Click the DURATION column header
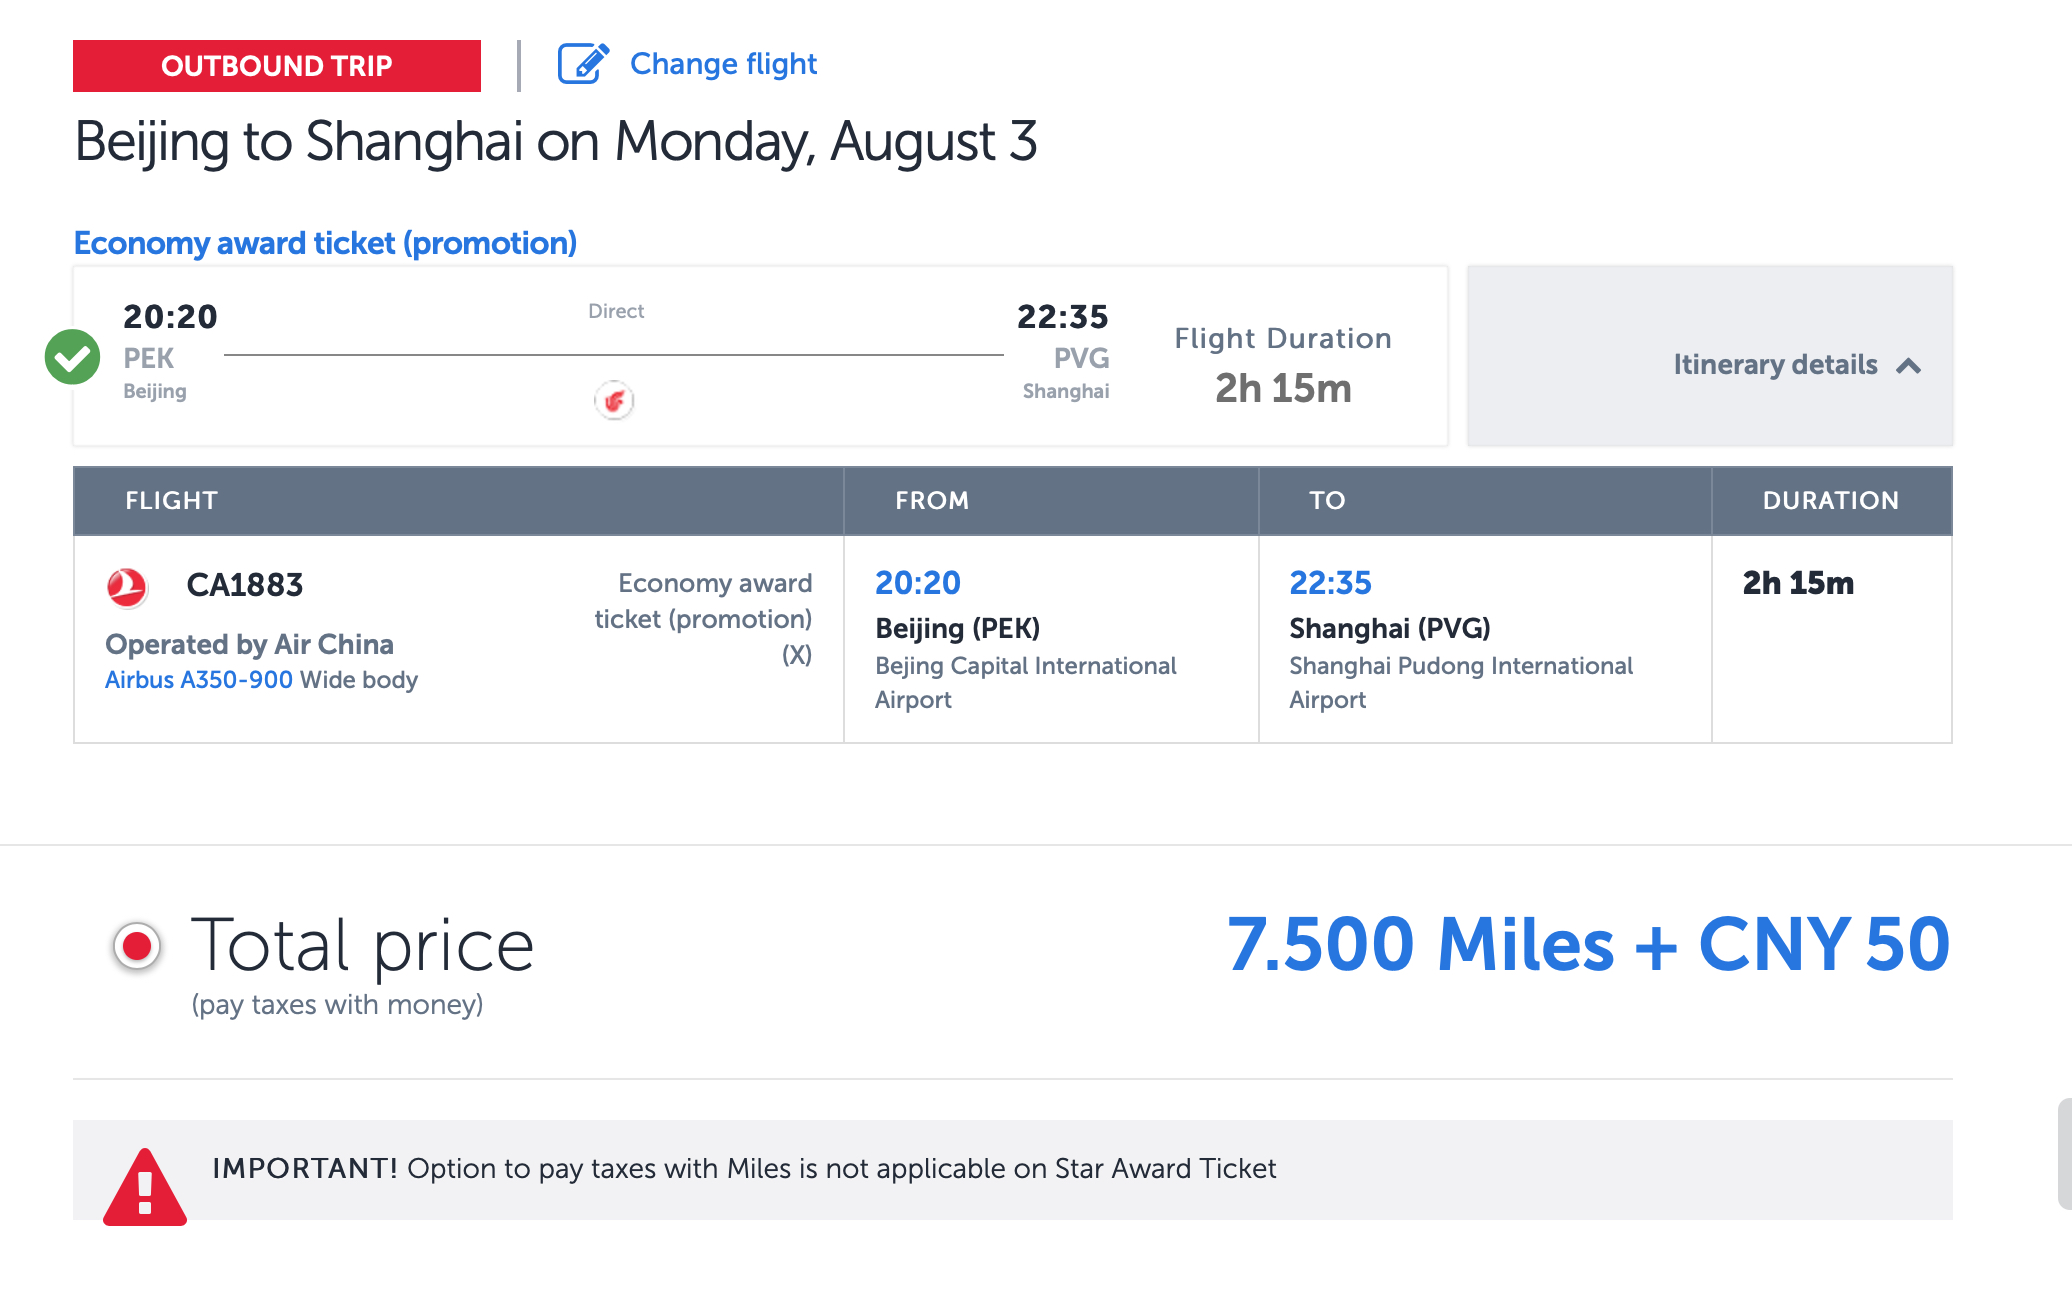The width and height of the screenshot is (2072, 1308). tap(1830, 501)
